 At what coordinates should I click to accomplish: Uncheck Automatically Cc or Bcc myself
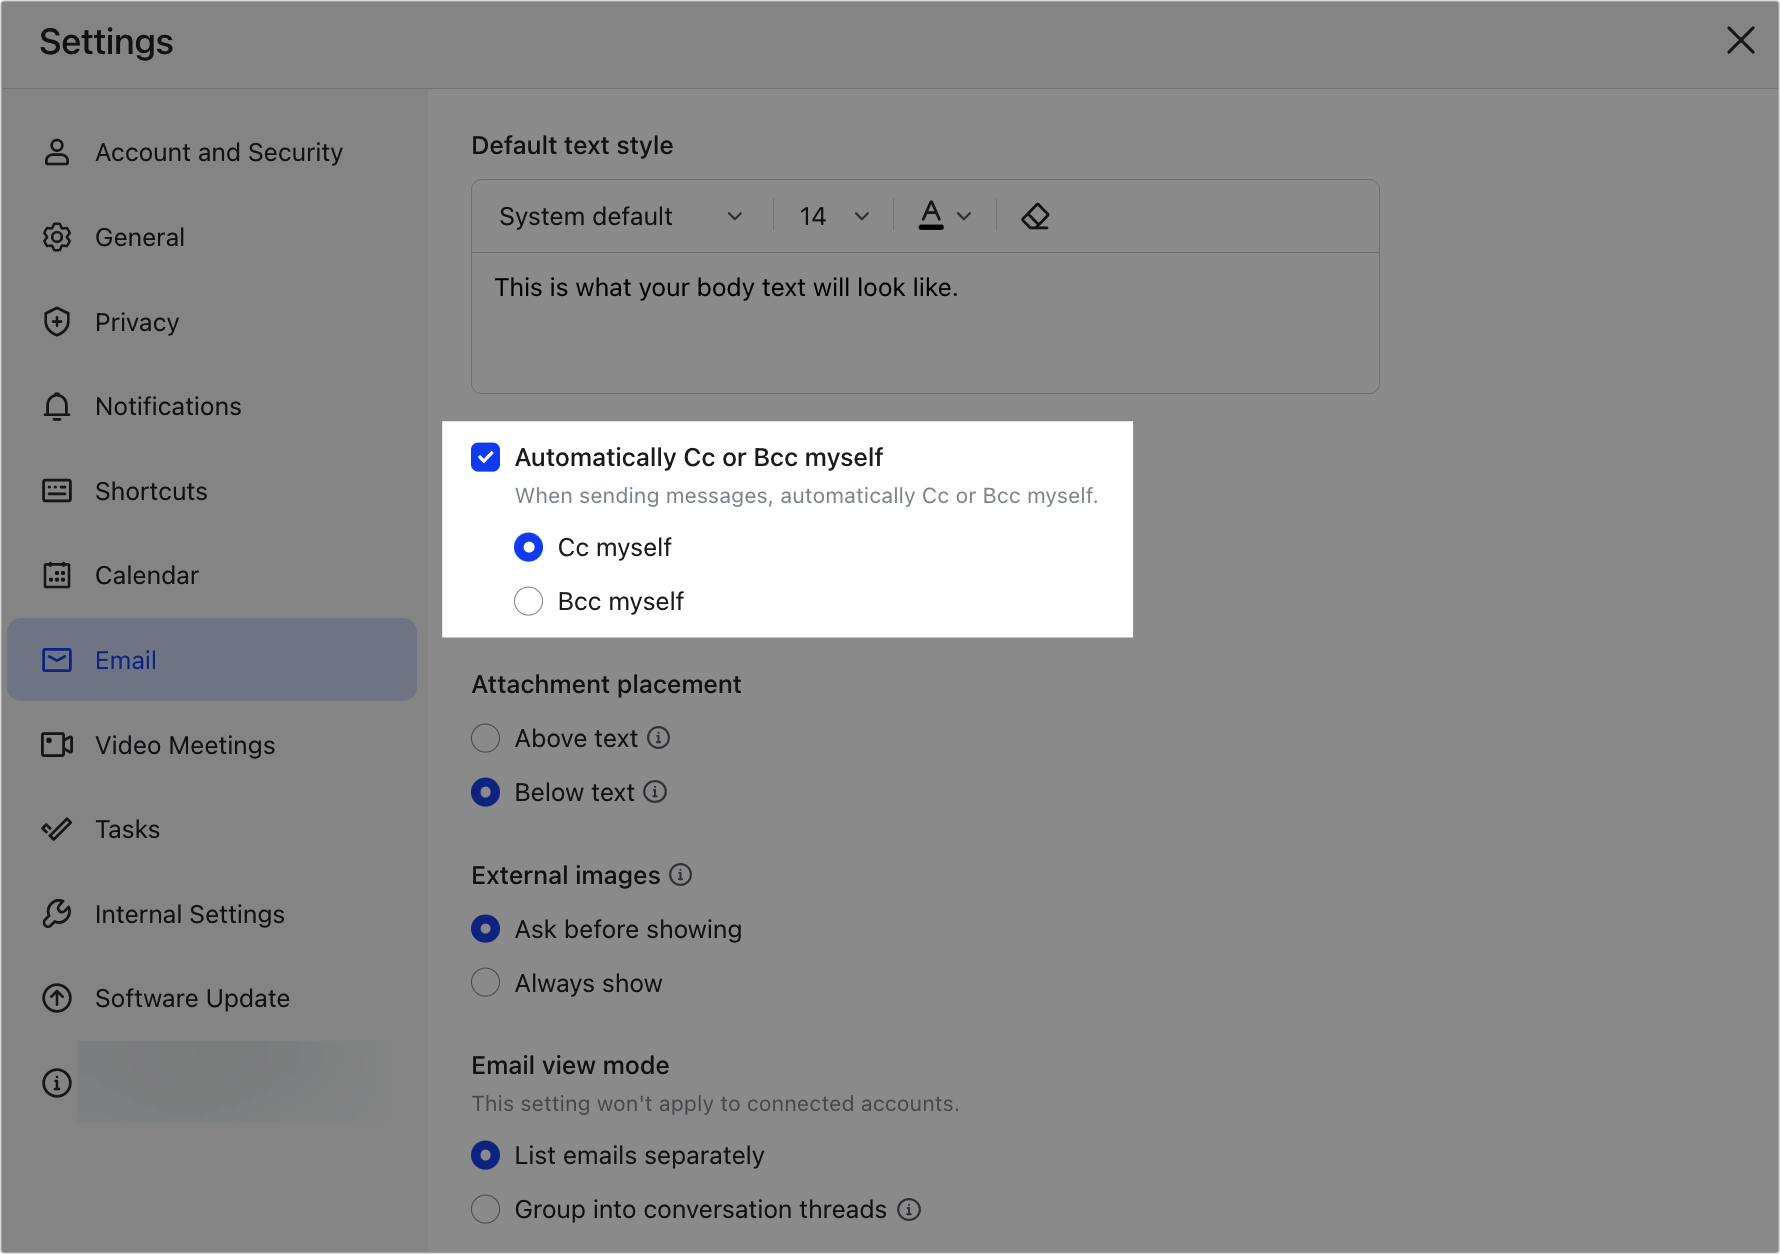[x=485, y=457]
